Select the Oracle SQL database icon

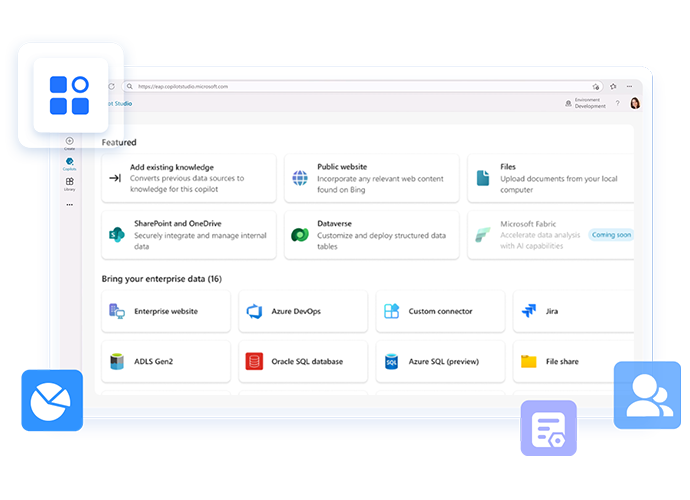(x=254, y=361)
